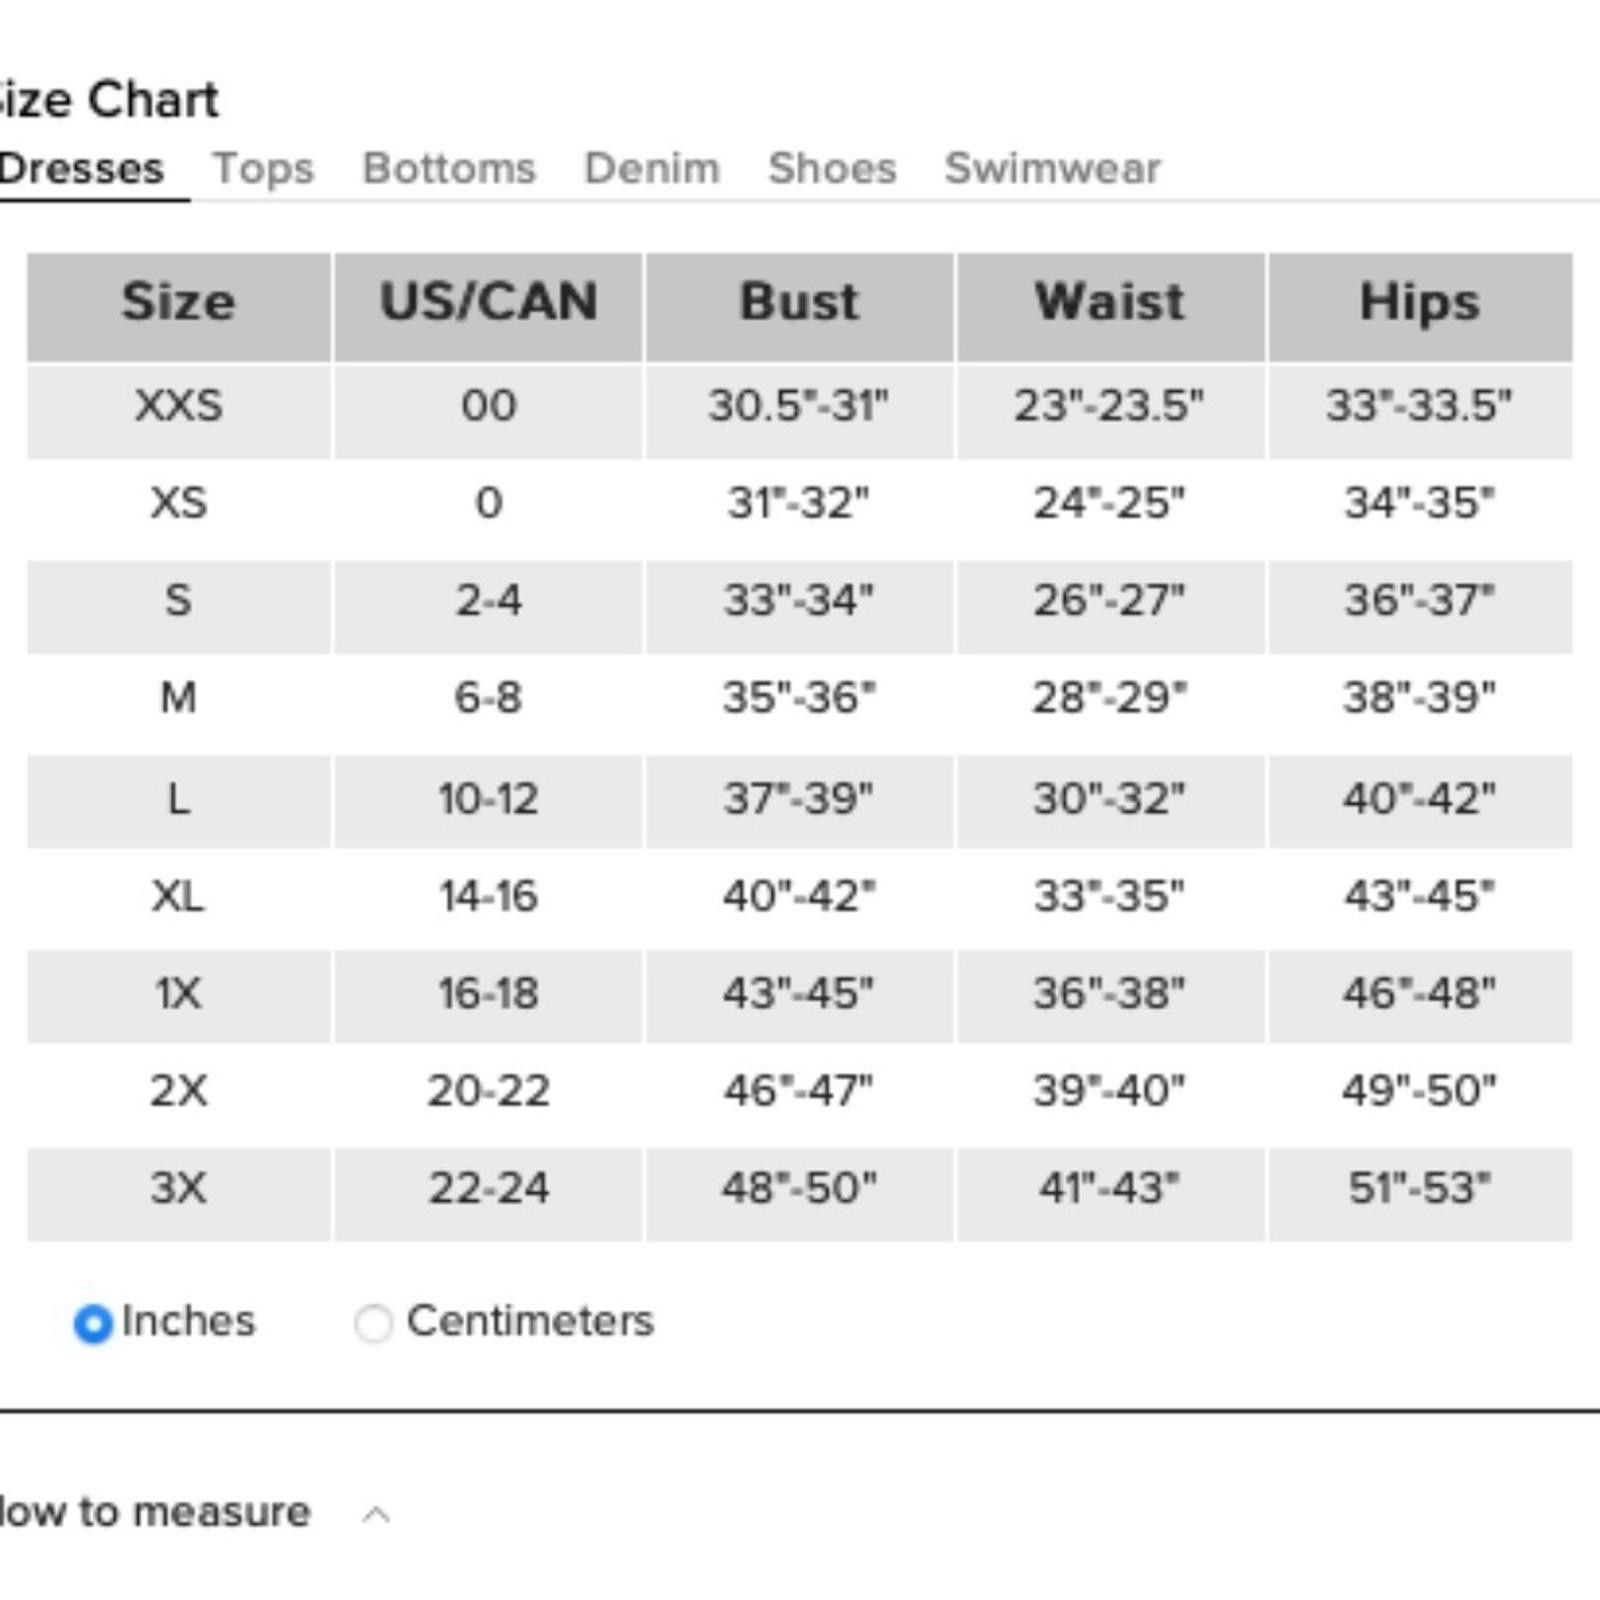The height and width of the screenshot is (1600, 1600).
Task: Click the Inches label text
Action: (188, 1321)
